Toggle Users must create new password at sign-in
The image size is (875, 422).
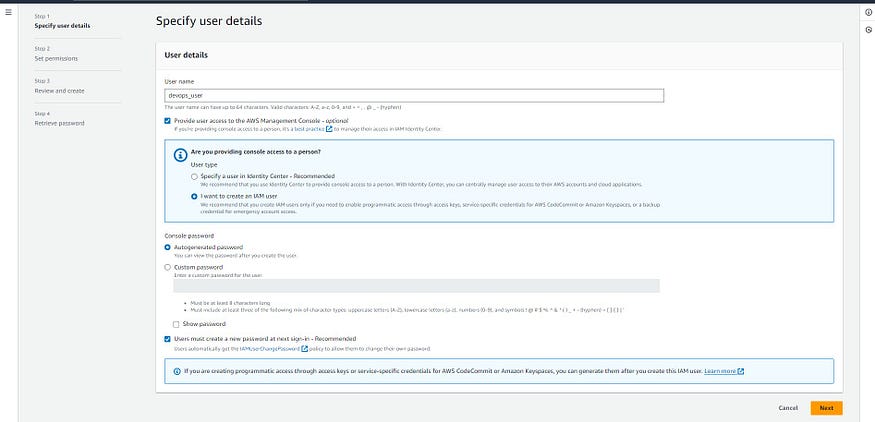[x=167, y=339]
